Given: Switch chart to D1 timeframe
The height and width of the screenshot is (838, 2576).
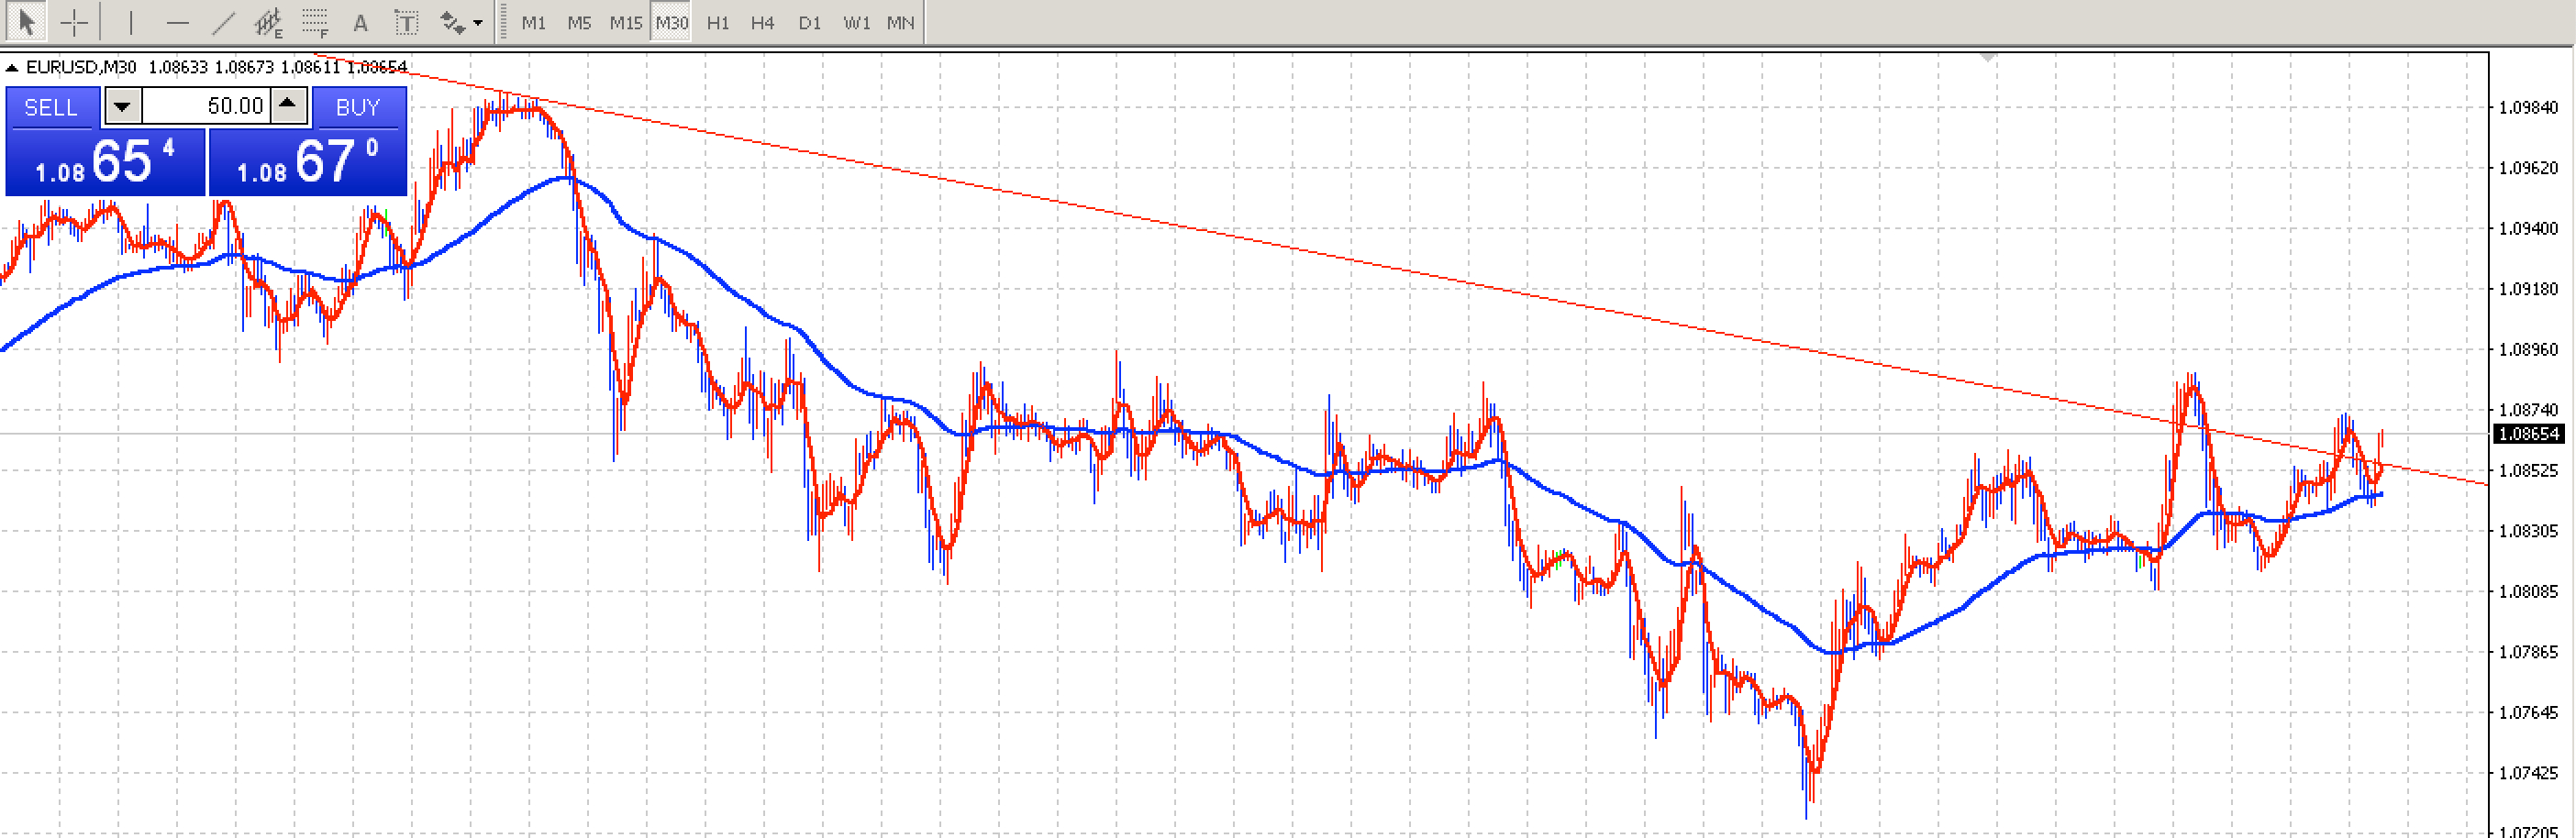Looking at the screenshot, I should (x=810, y=22).
